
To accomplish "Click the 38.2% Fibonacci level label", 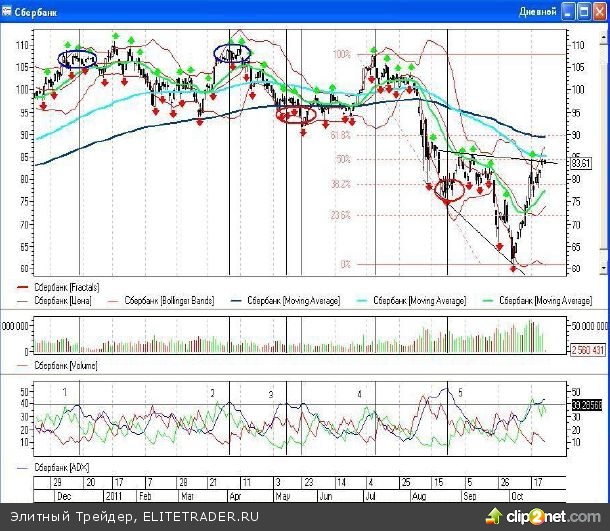I will [341, 184].
